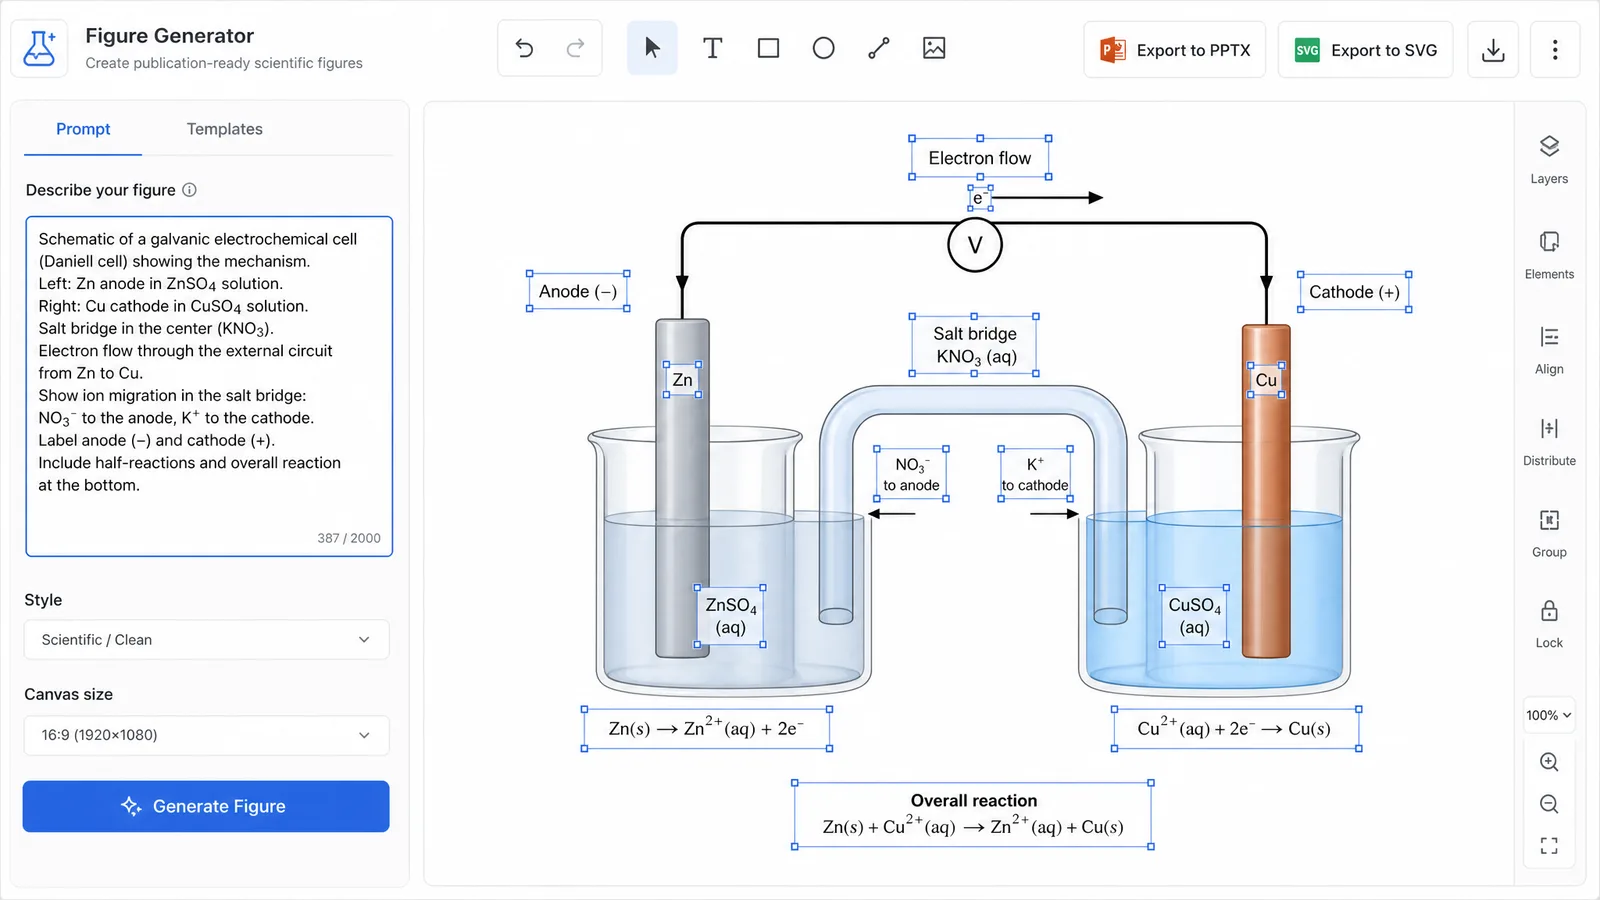Open the Layers panel

pos(1549,160)
